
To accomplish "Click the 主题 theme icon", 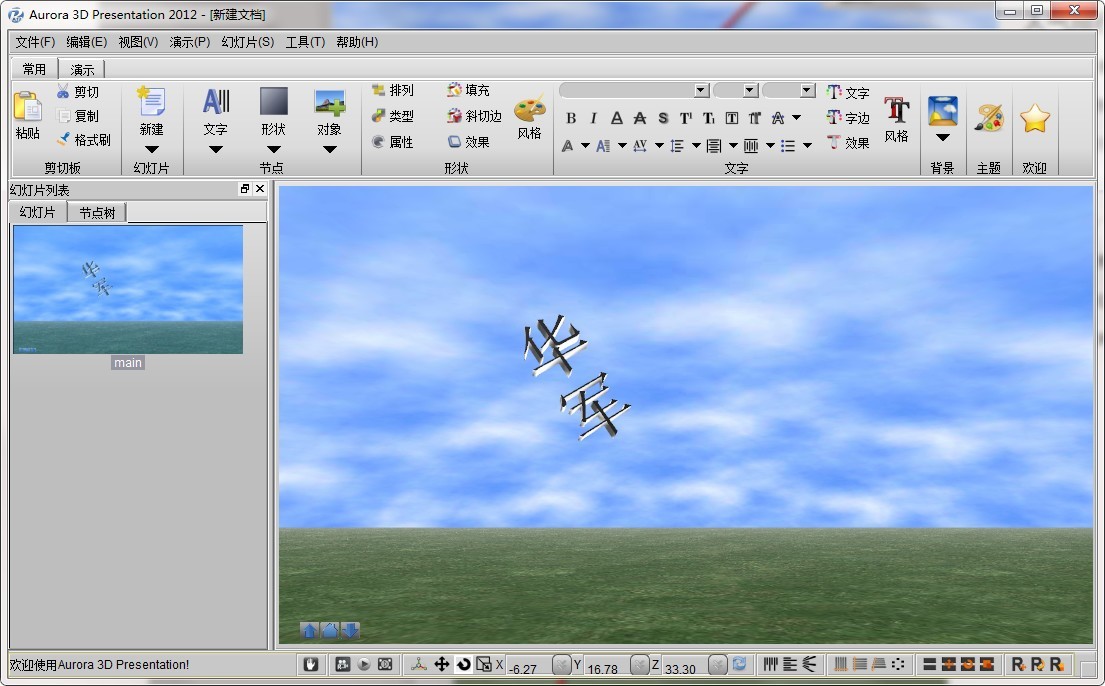I will [988, 115].
